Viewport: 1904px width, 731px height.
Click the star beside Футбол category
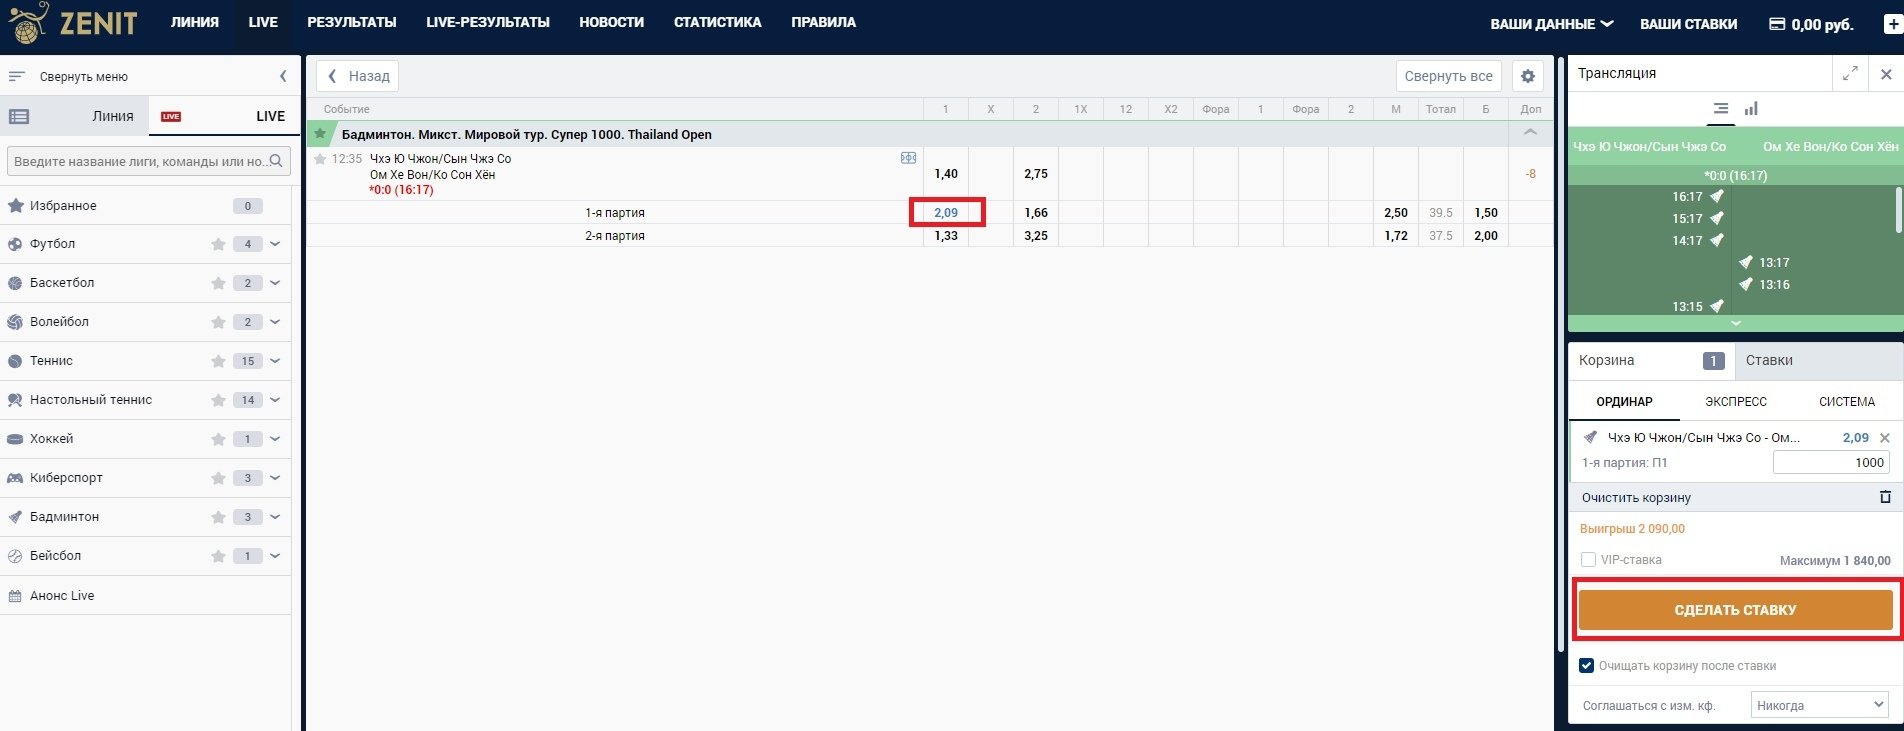pos(218,244)
